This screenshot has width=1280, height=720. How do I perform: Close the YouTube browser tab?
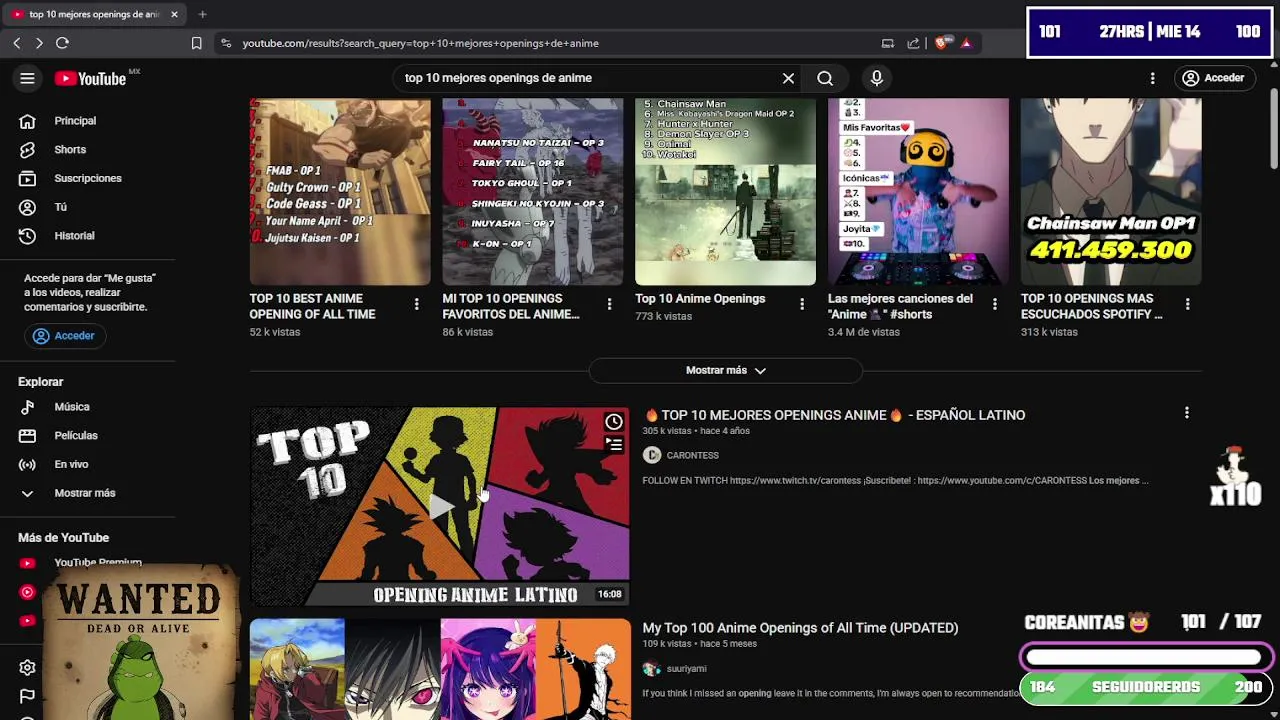[174, 14]
